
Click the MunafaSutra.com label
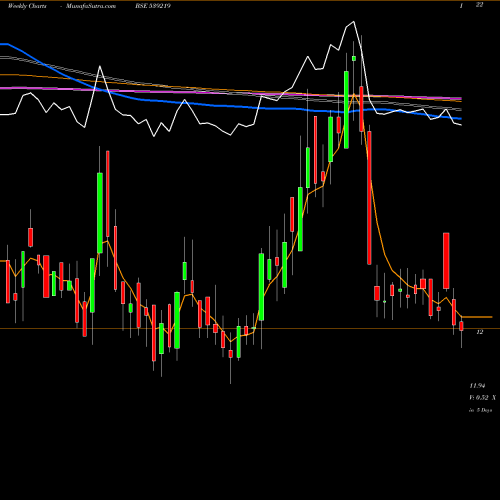(x=91, y=6)
